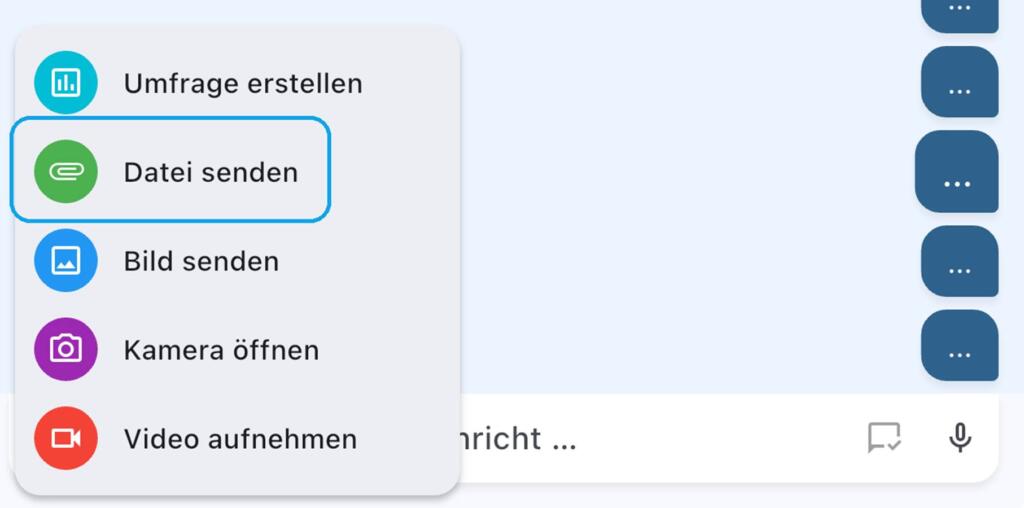Click the partially cut-off message bubble at top

pos(959,15)
